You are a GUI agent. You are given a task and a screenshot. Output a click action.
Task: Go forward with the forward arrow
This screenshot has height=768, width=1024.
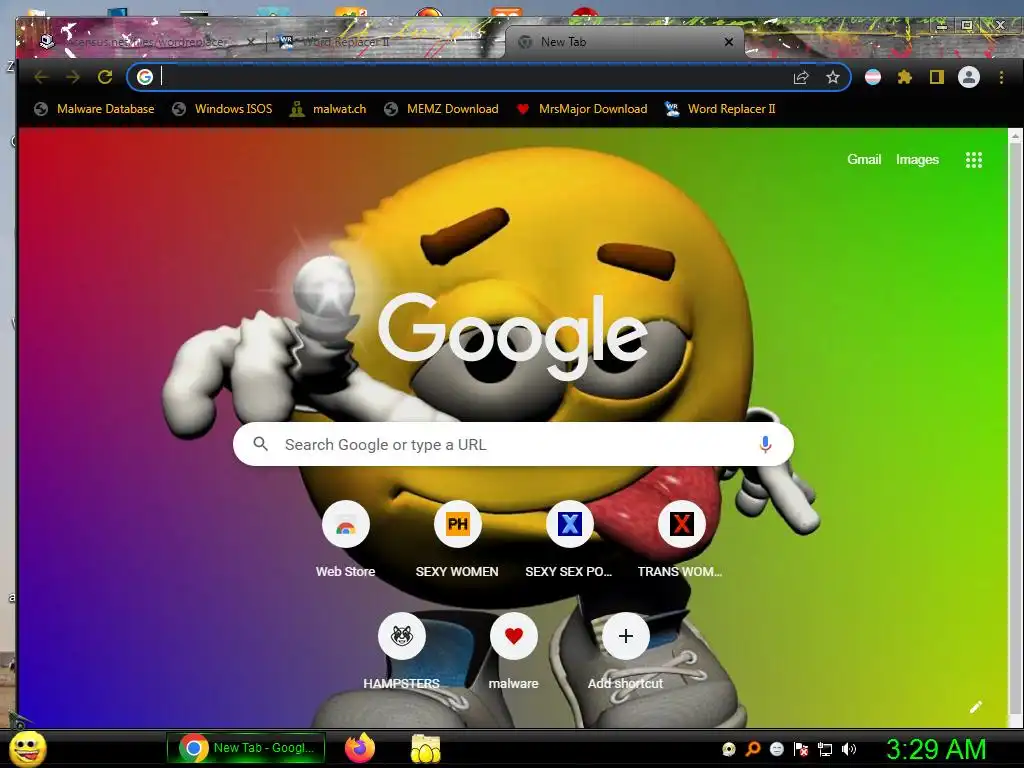pos(73,77)
